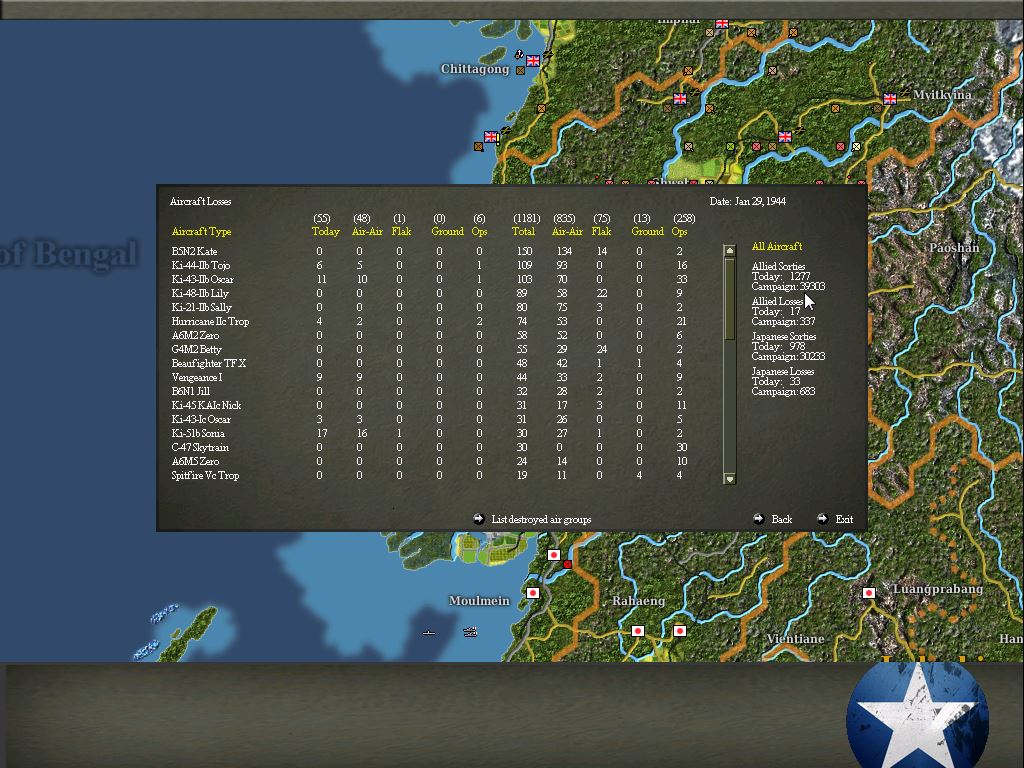
Task: Click the Japanese Sorties heading
Action: coord(784,336)
